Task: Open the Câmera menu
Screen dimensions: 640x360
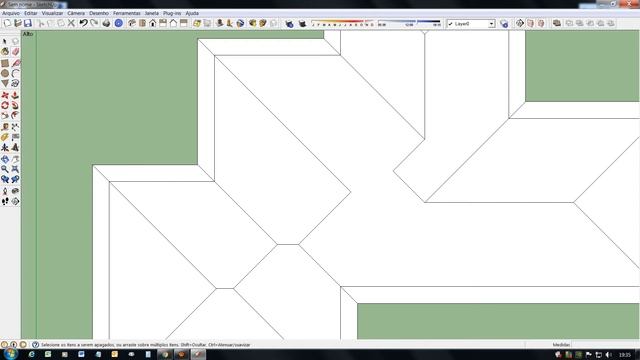Action: (76, 13)
